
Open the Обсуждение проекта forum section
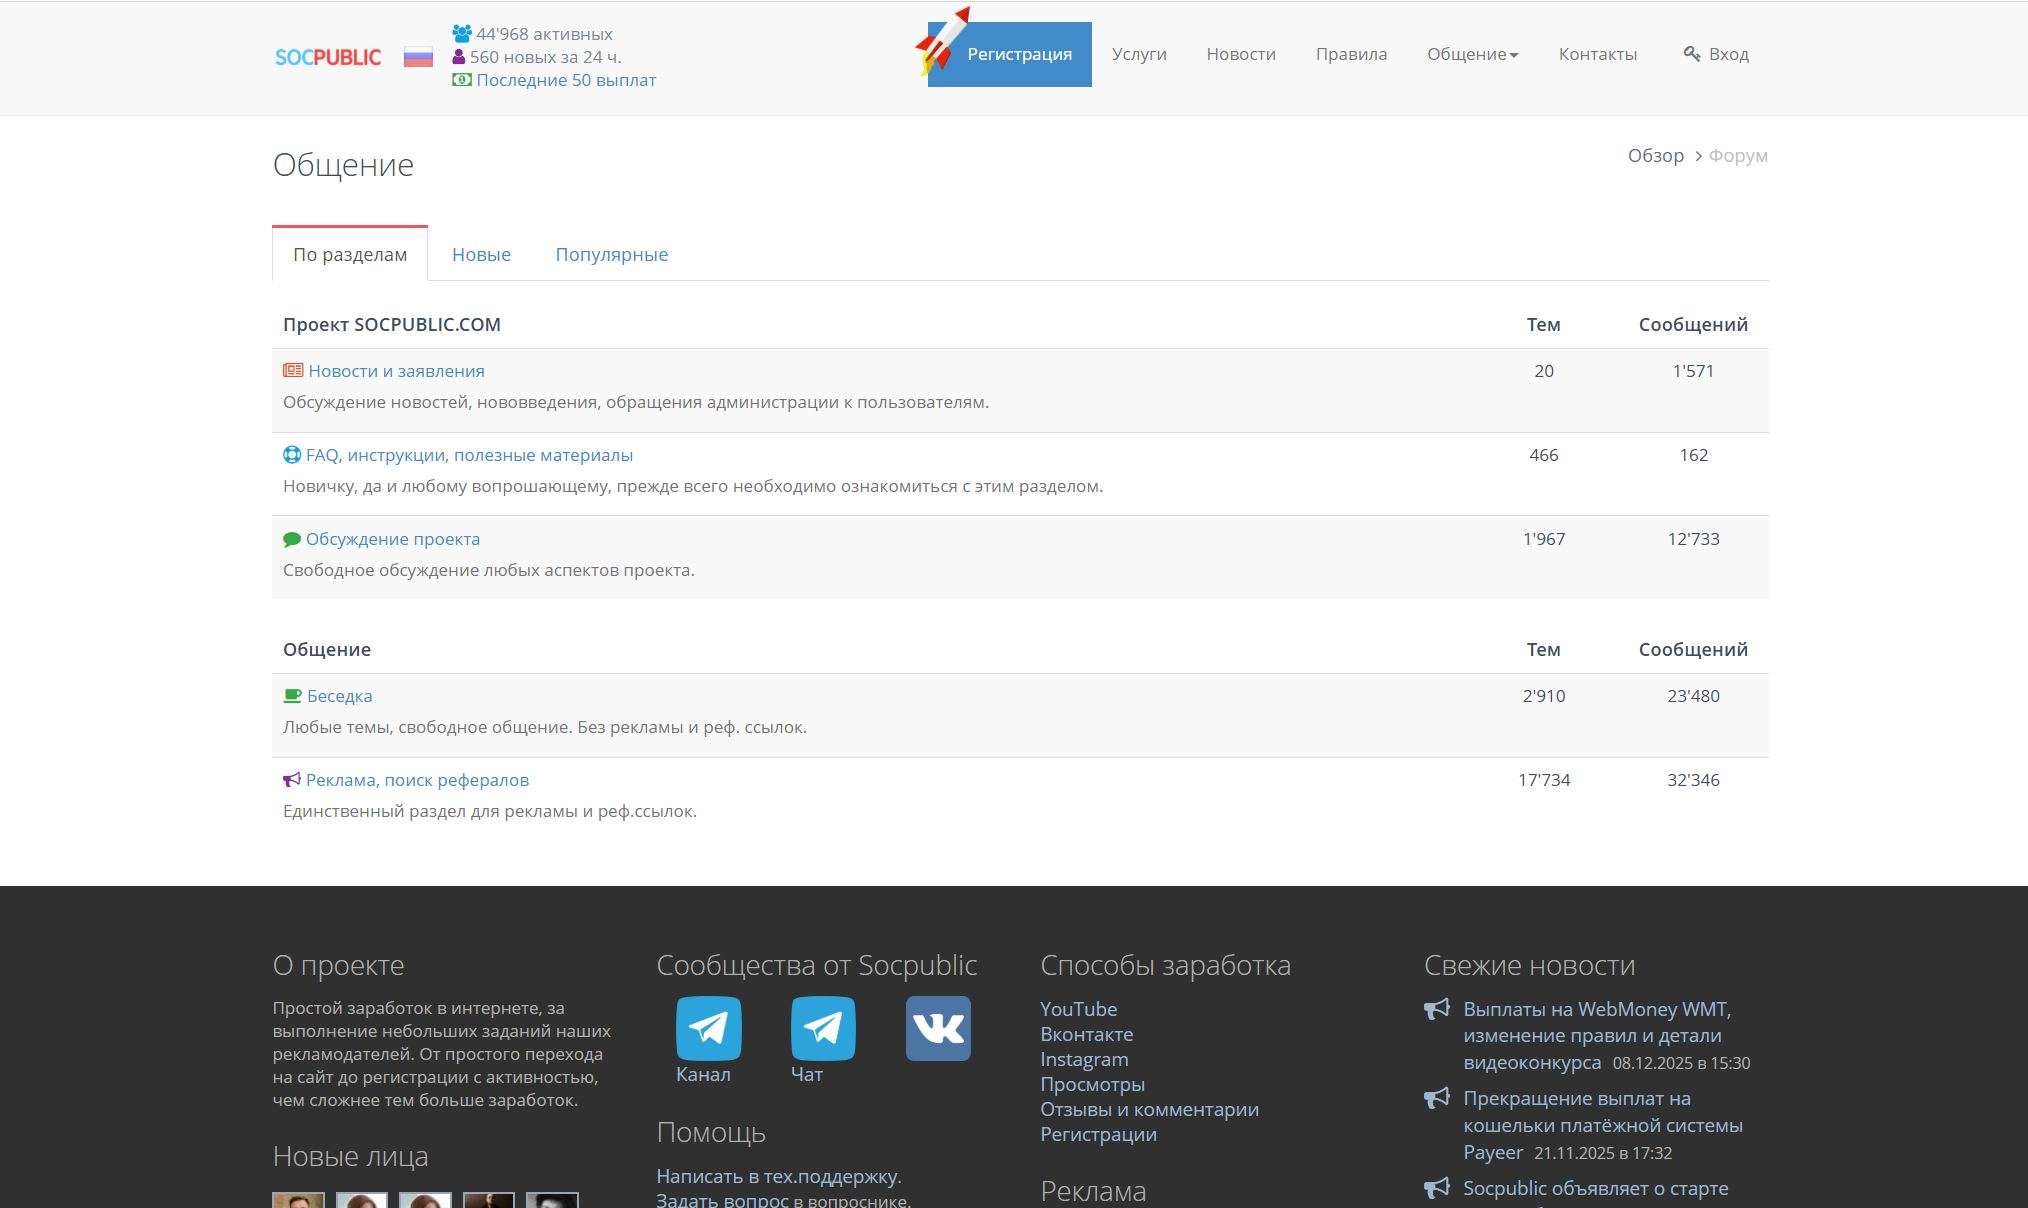click(x=392, y=539)
